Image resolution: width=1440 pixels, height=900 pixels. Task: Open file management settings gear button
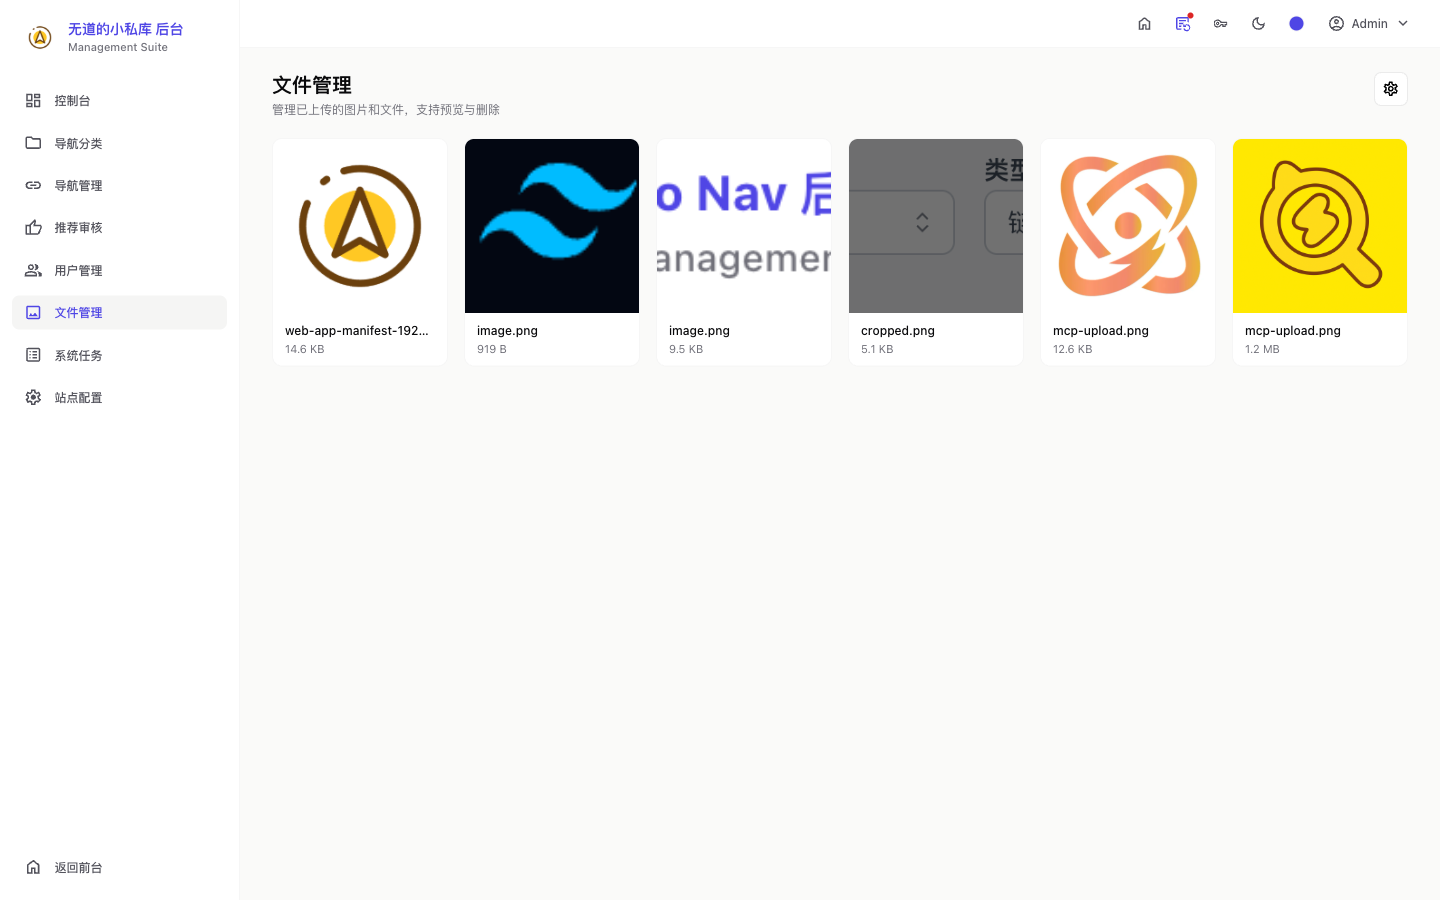point(1390,89)
